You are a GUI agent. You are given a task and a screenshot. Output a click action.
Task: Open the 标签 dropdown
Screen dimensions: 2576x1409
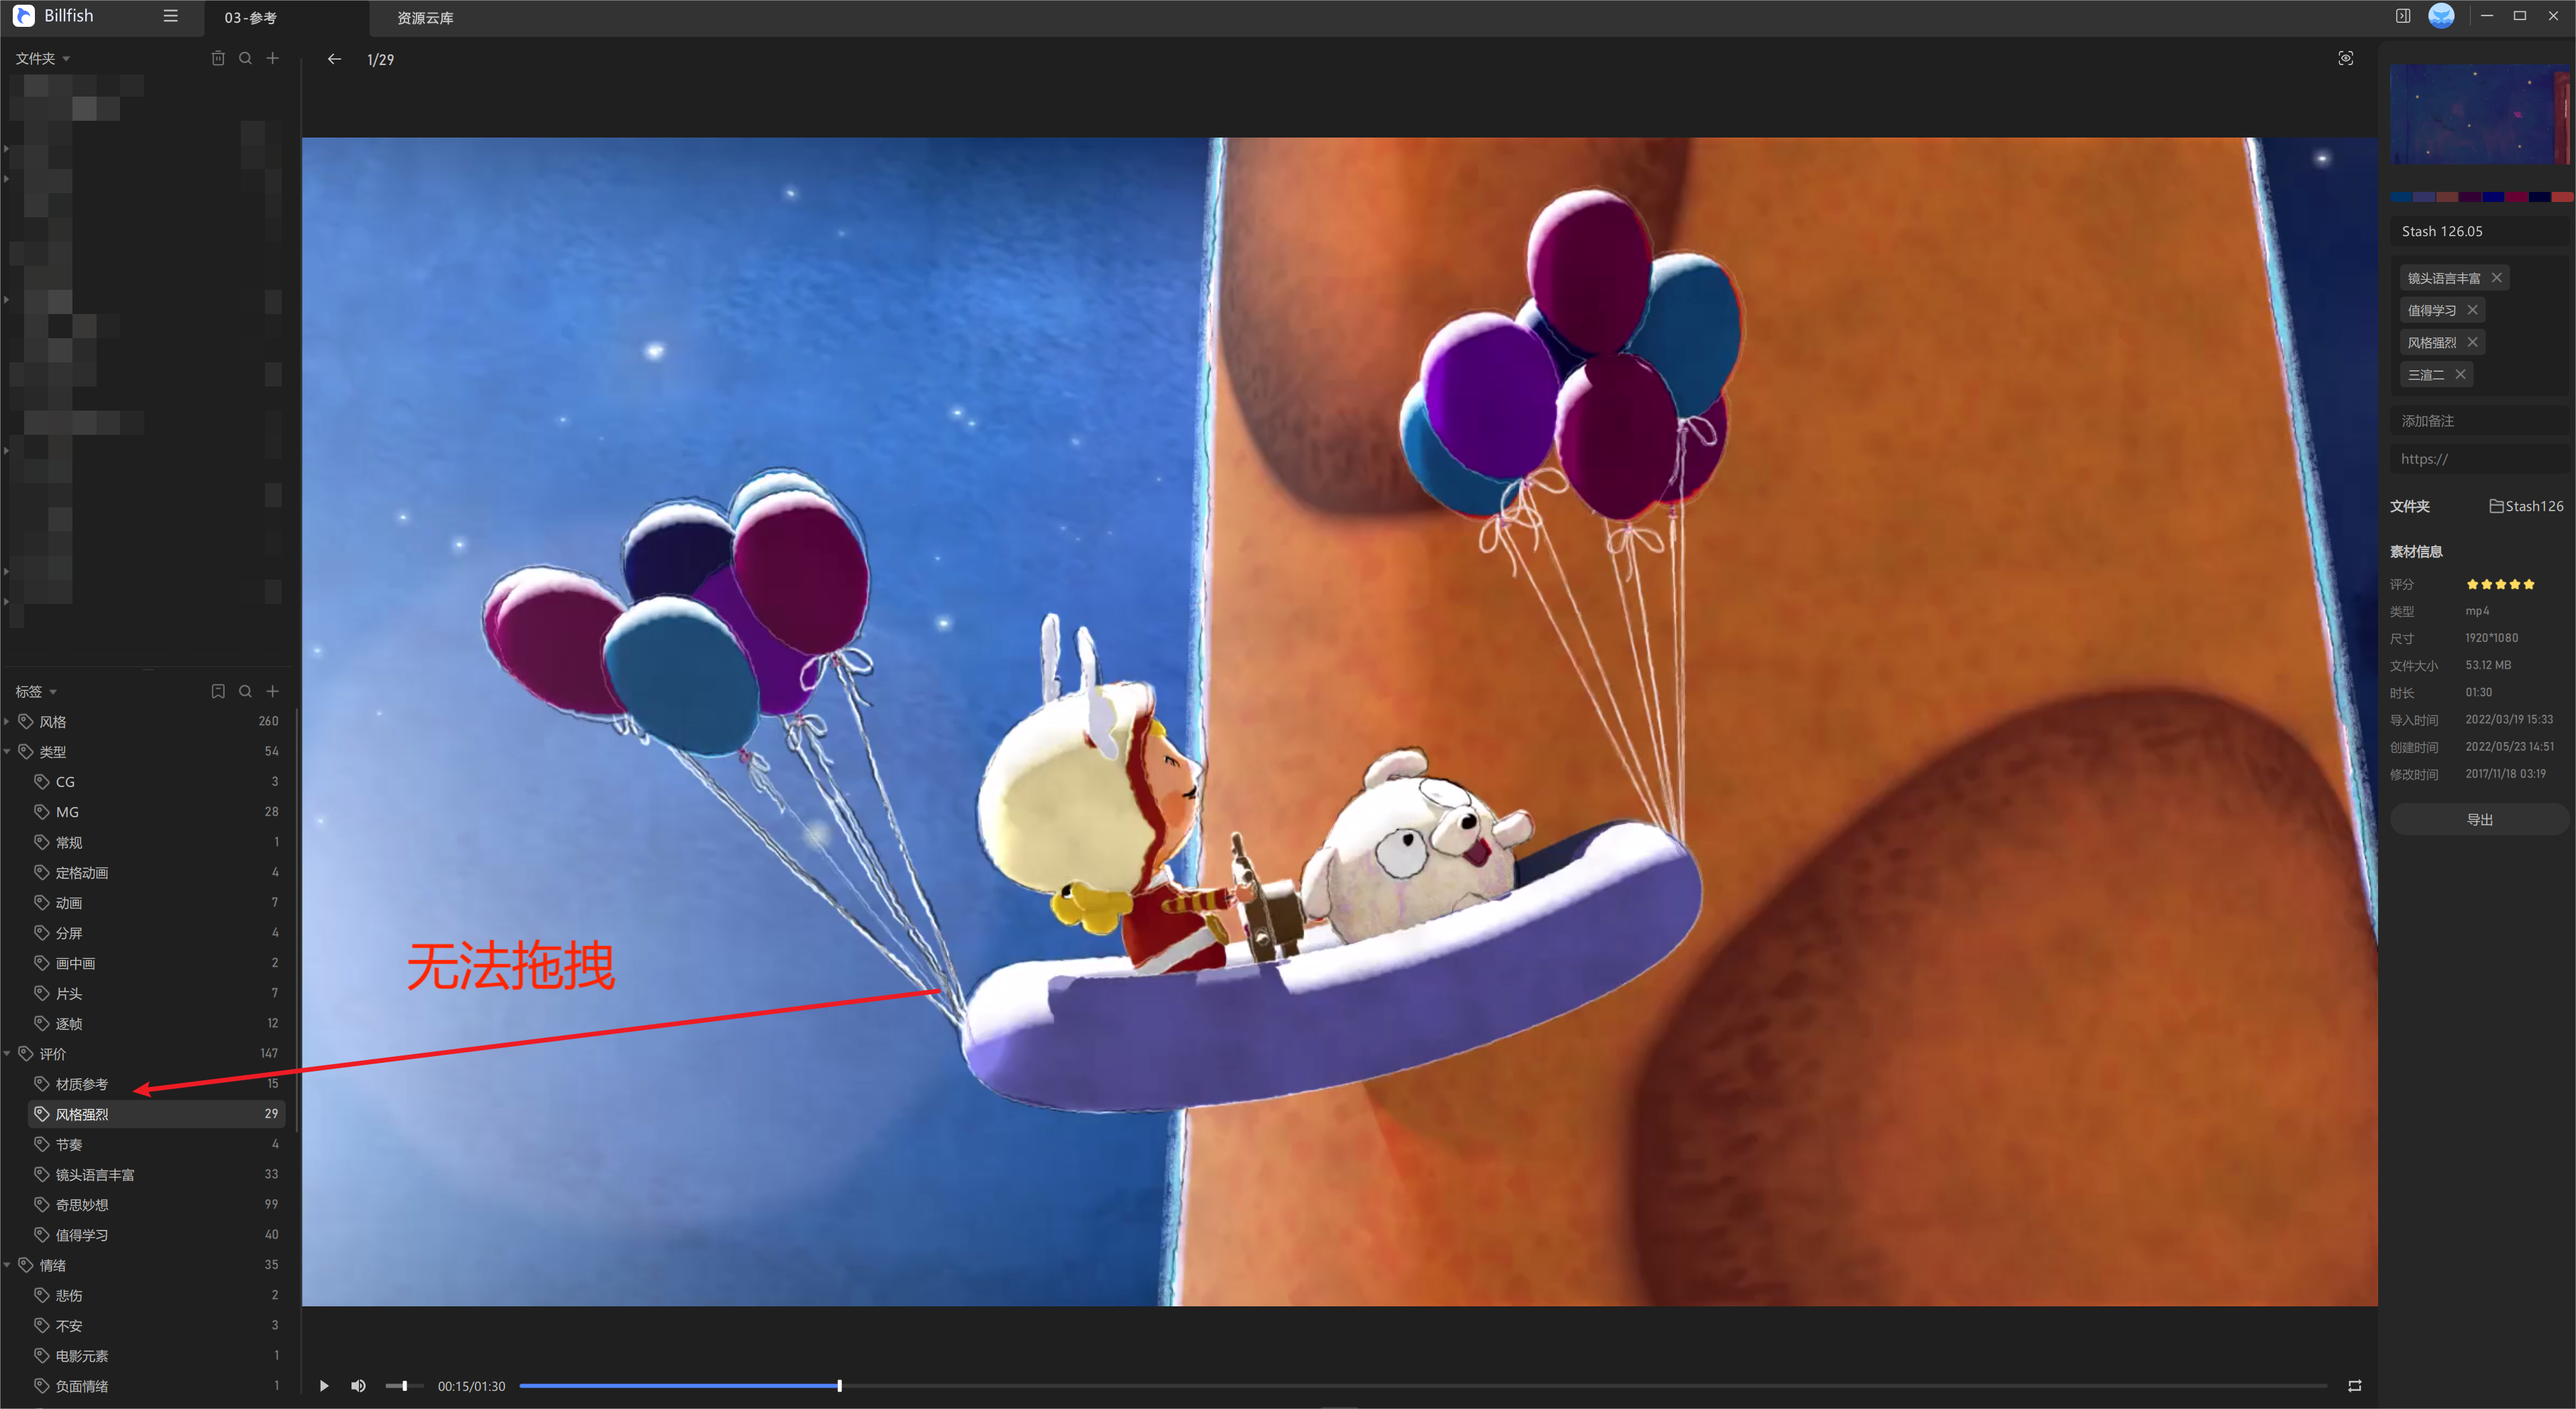coord(36,691)
